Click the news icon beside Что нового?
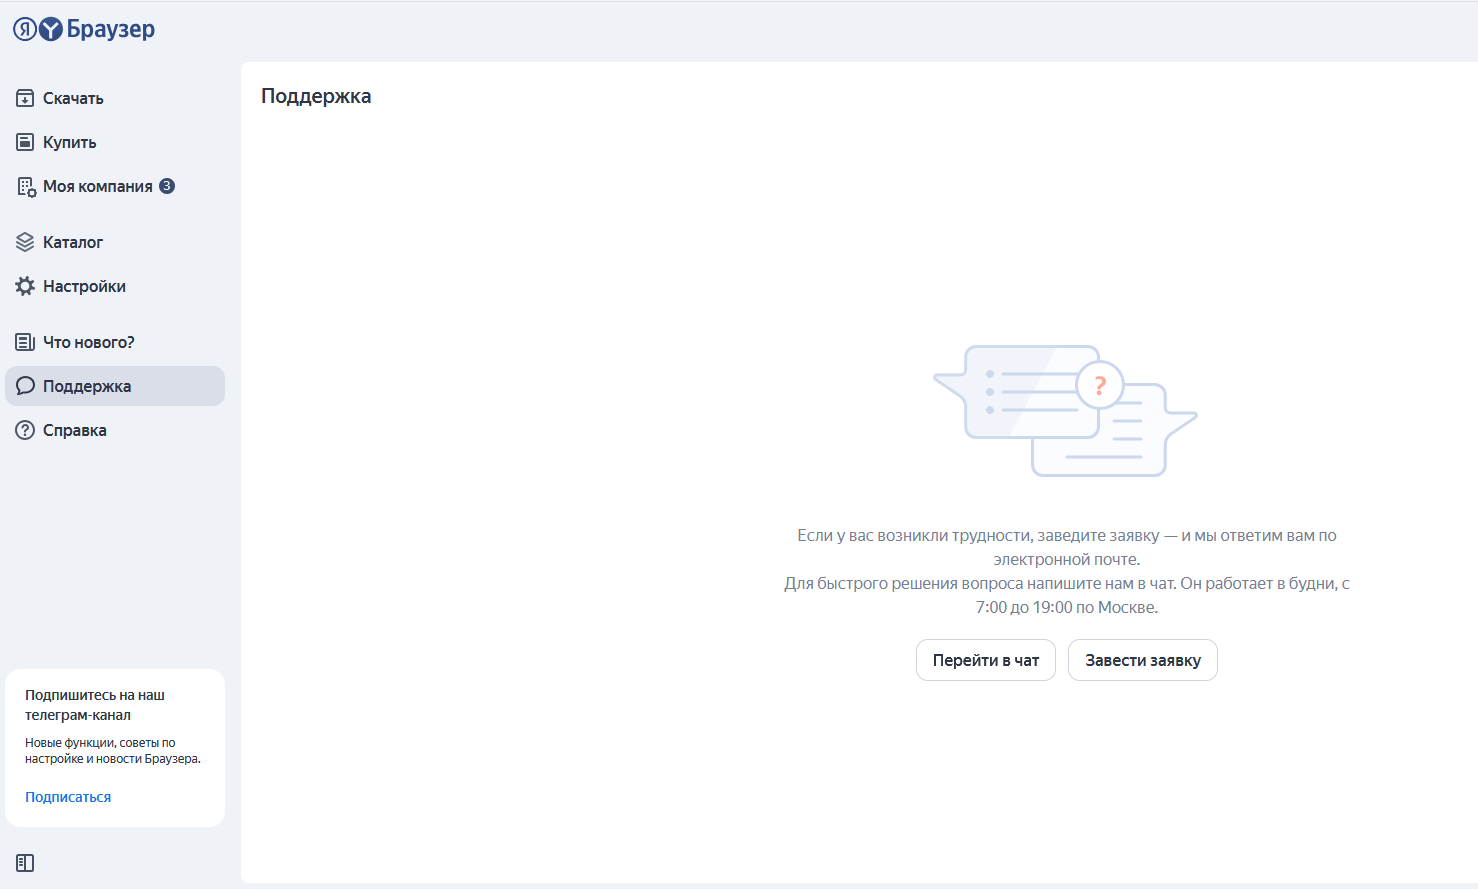The image size is (1478, 889). click(x=25, y=342)
